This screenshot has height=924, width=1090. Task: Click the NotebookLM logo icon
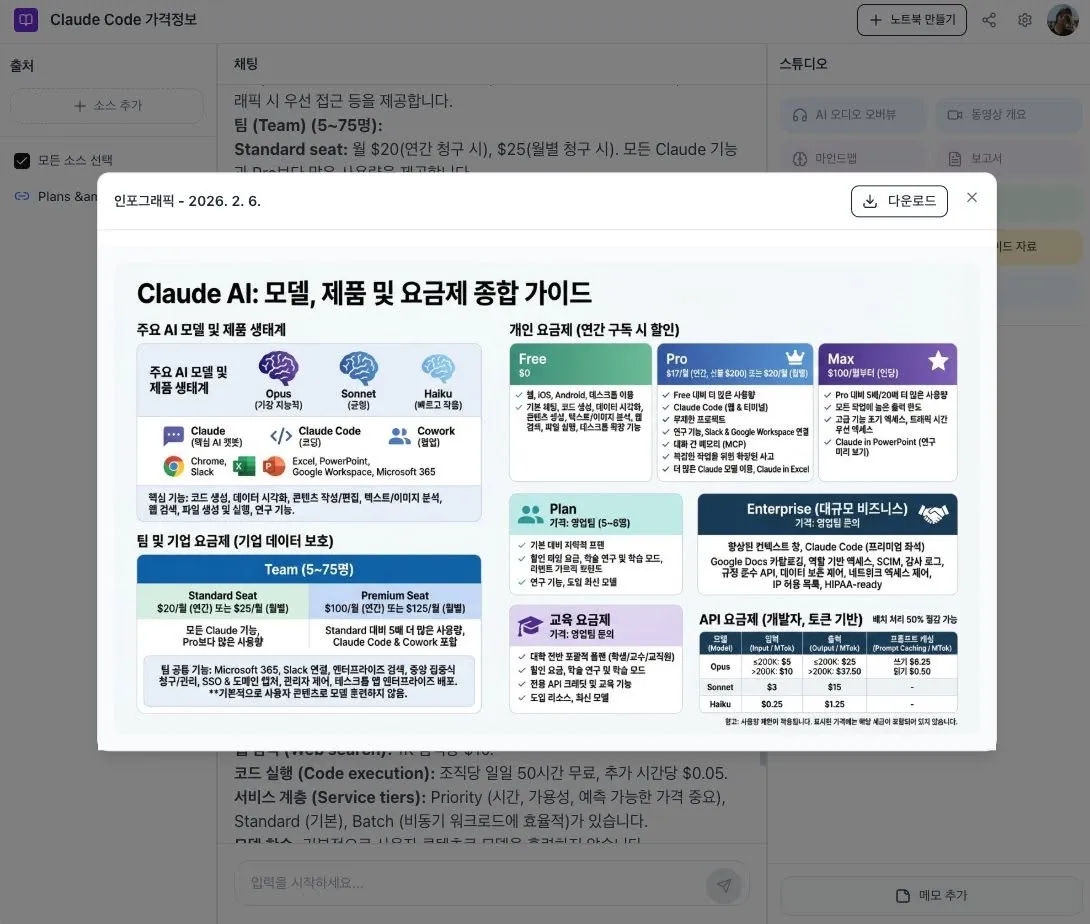(x=26, y=19)
